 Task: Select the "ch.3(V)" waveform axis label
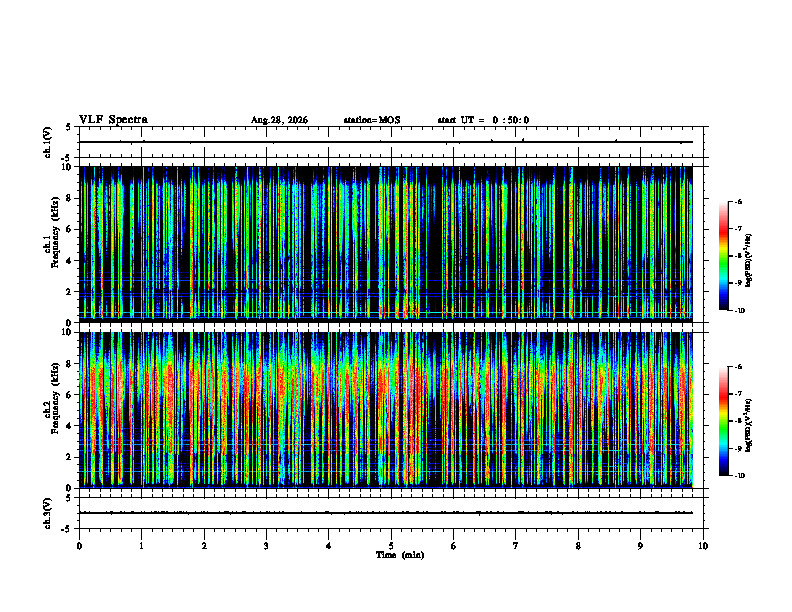[47, 513]
